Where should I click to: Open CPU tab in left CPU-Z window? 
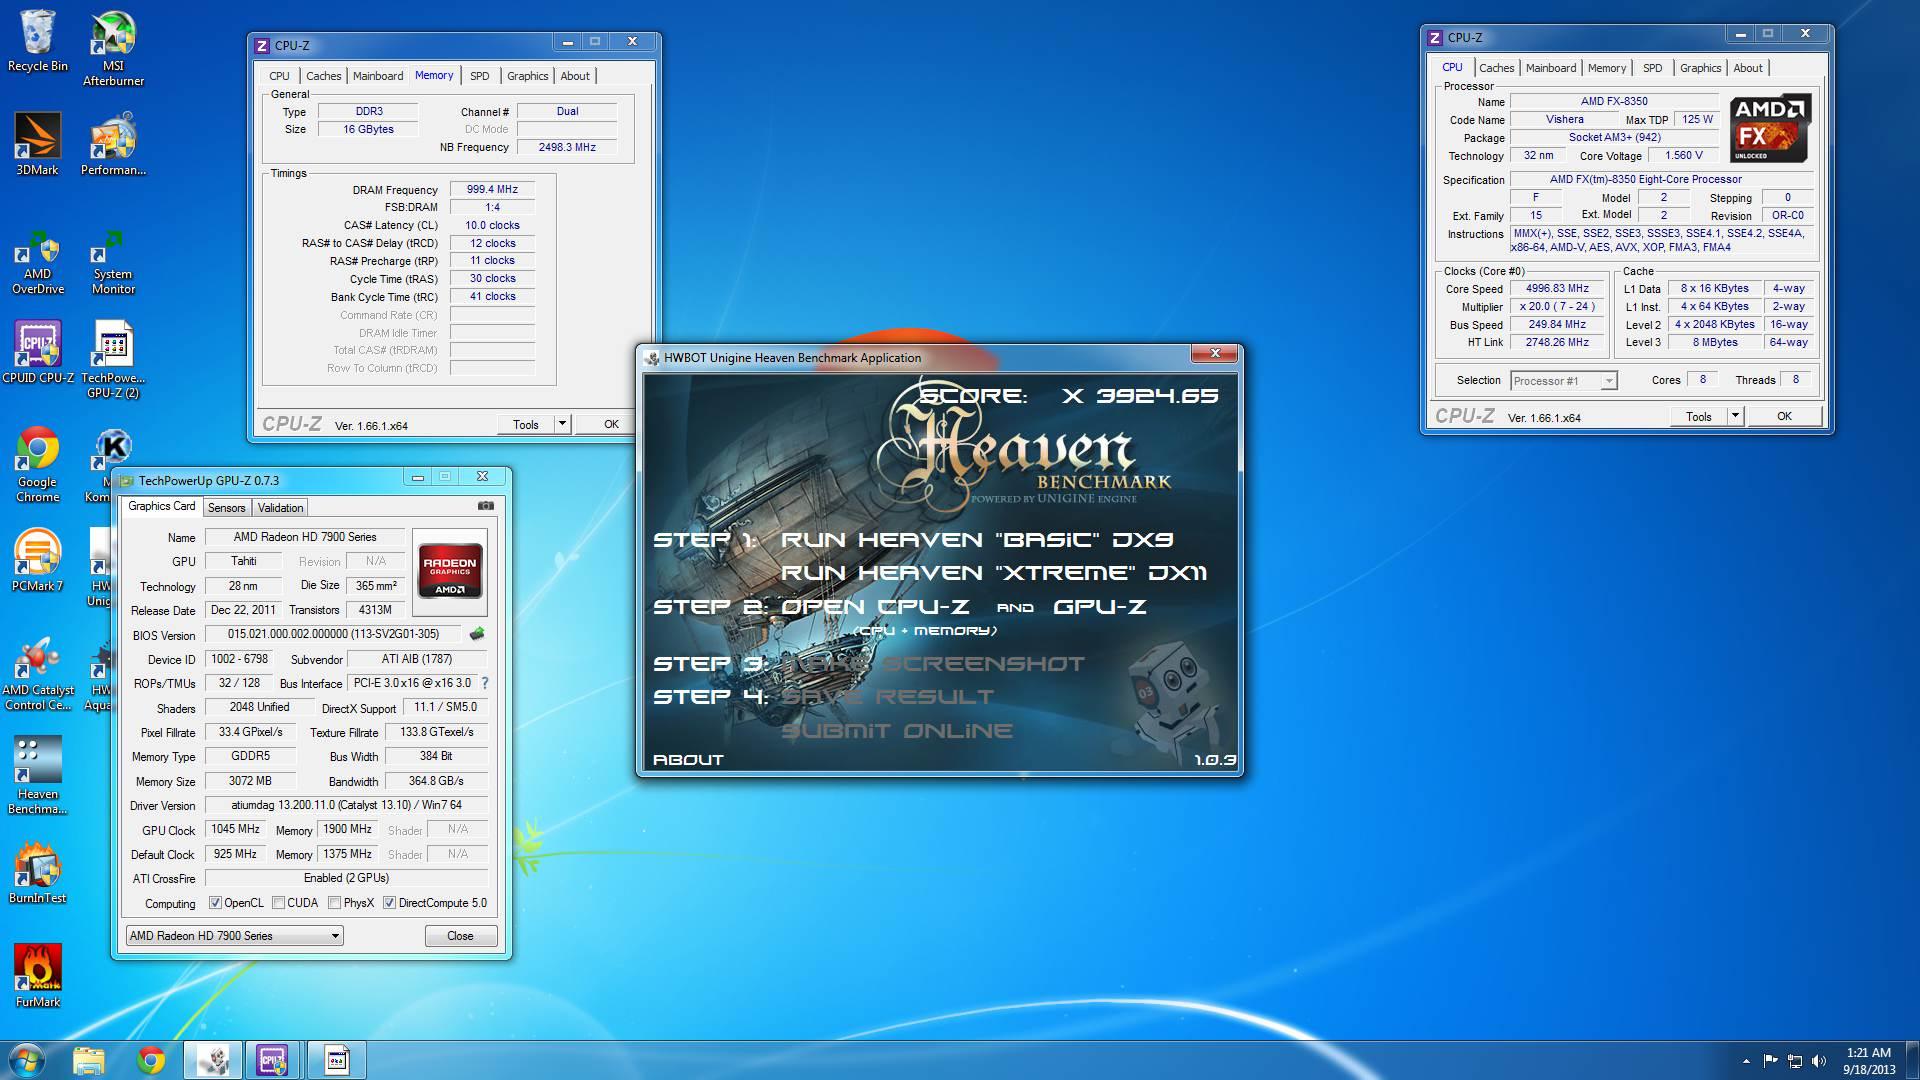click(x=279, y=76)
